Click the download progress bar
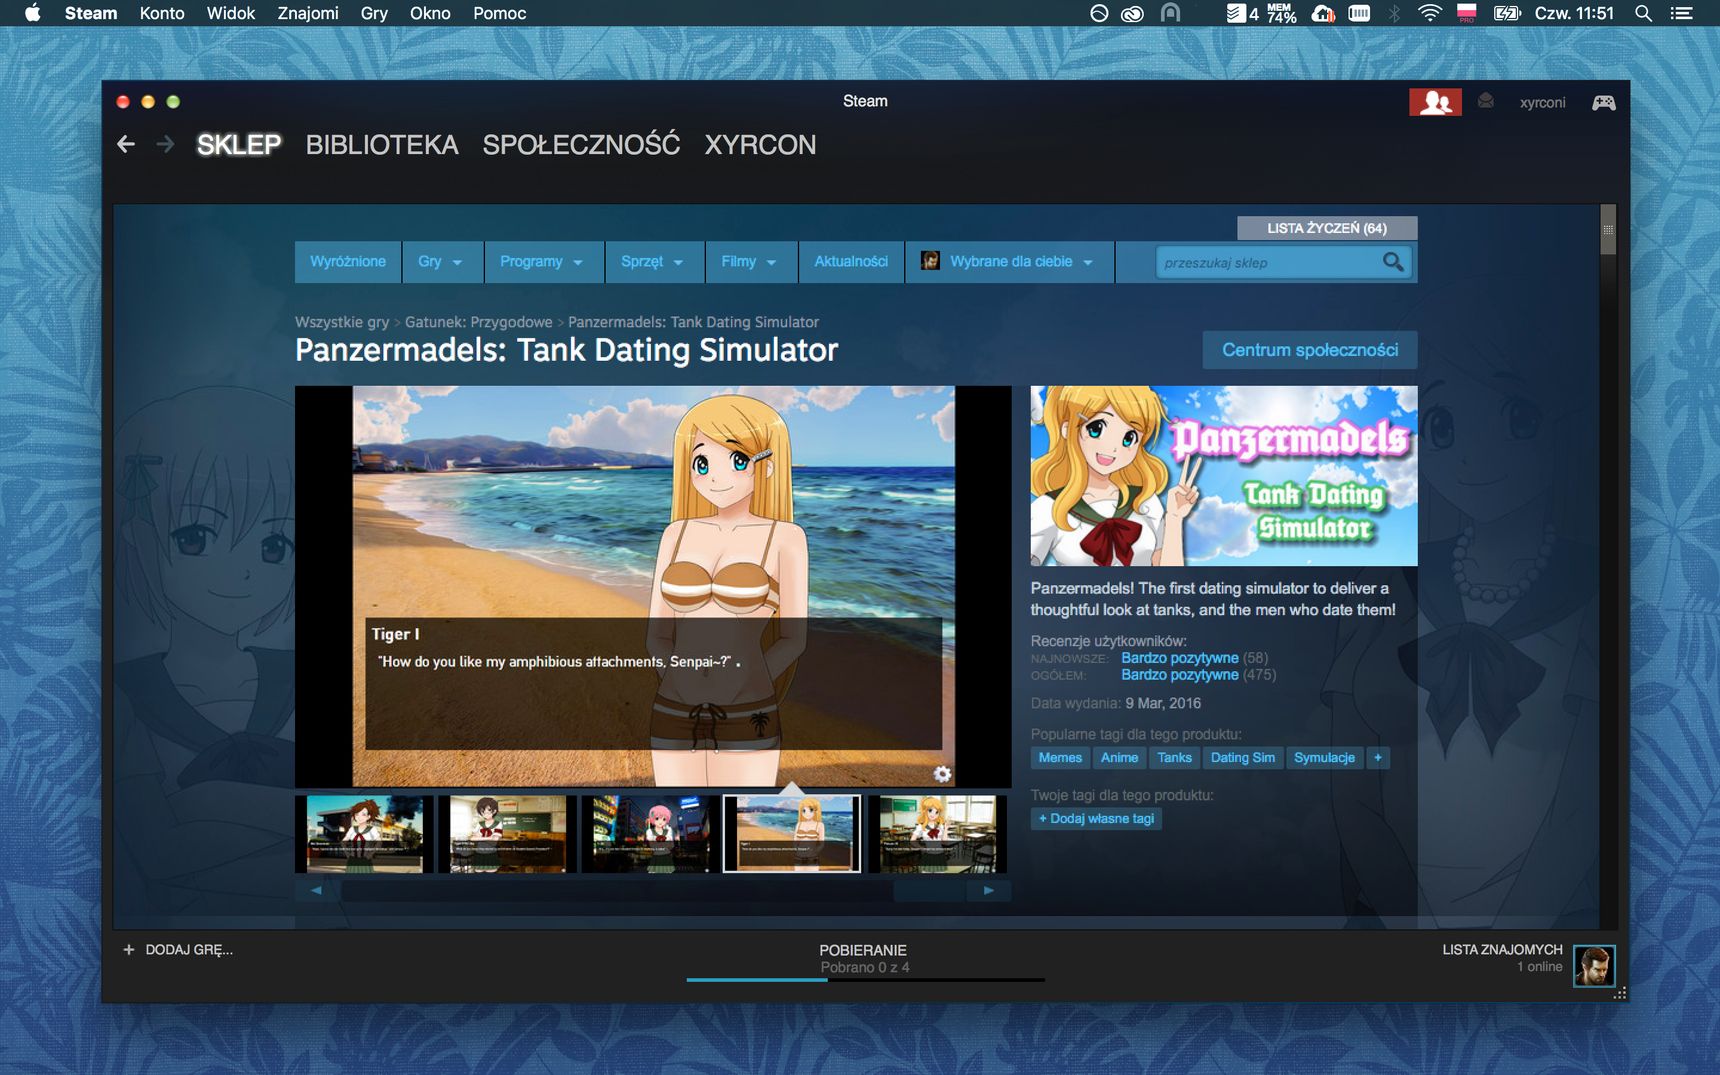This screenshot has width=1720, height=1075. point(865,980)
